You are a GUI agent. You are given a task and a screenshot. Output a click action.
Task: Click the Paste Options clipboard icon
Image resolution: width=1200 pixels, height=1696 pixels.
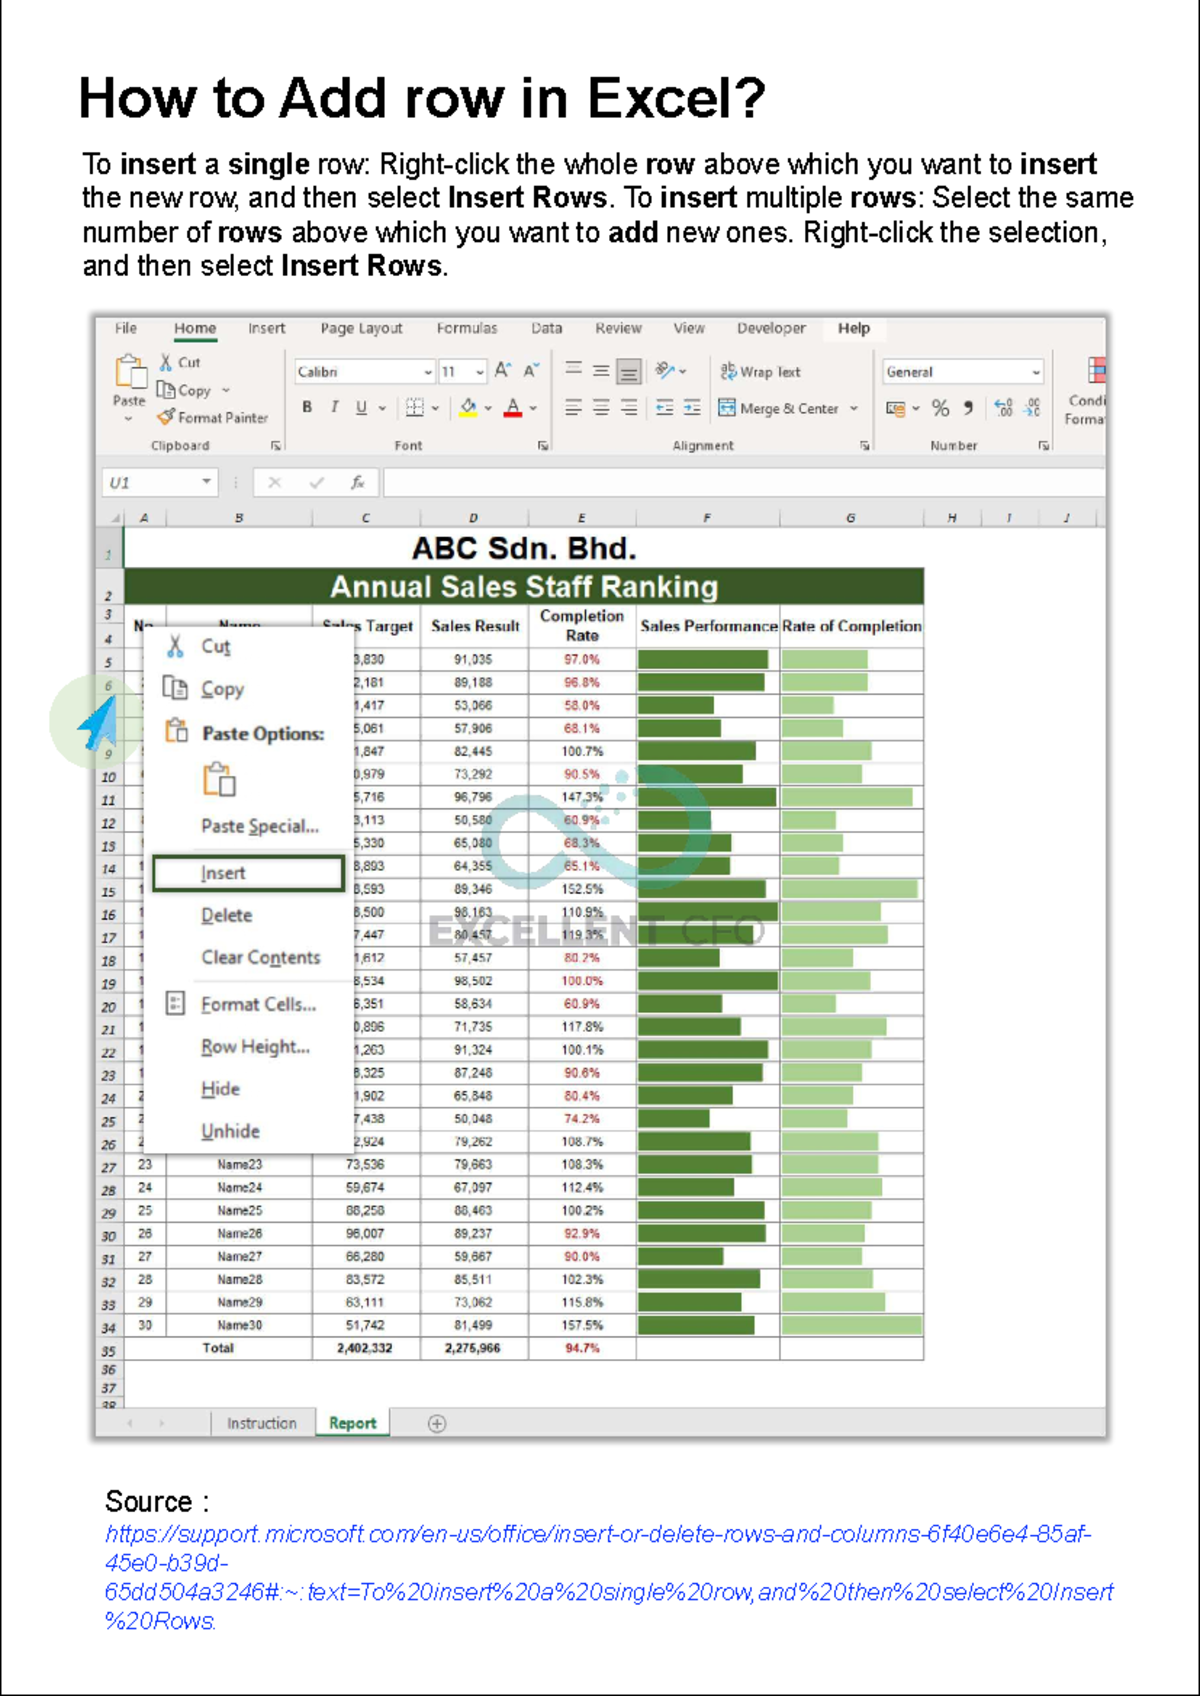(219, 779)
